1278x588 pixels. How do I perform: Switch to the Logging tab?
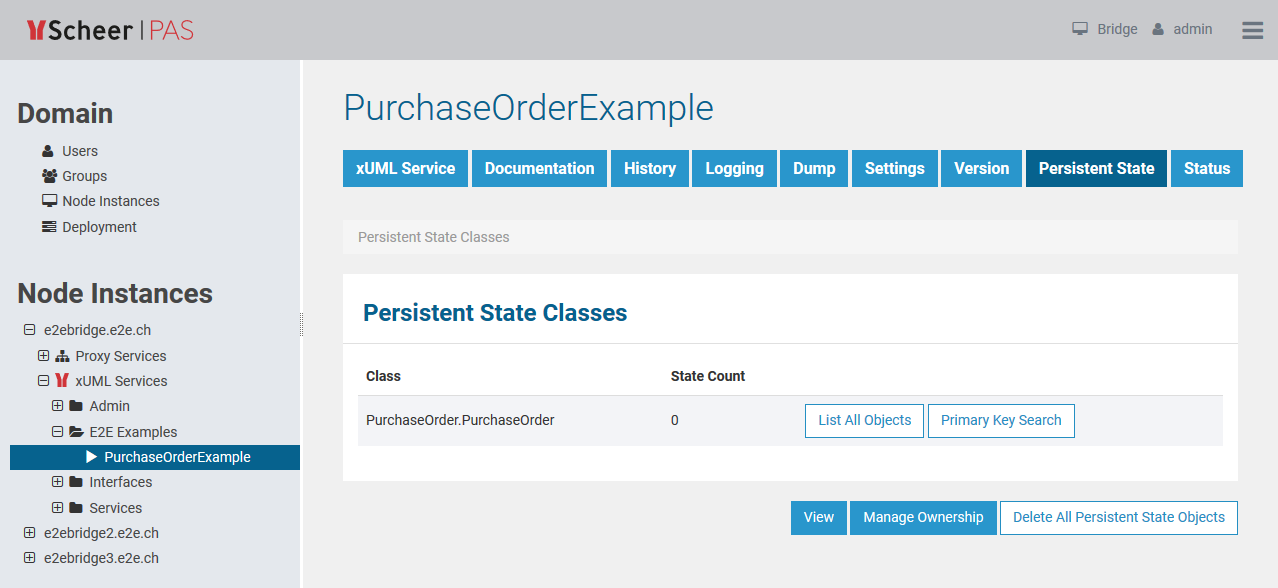coord(734,168)
